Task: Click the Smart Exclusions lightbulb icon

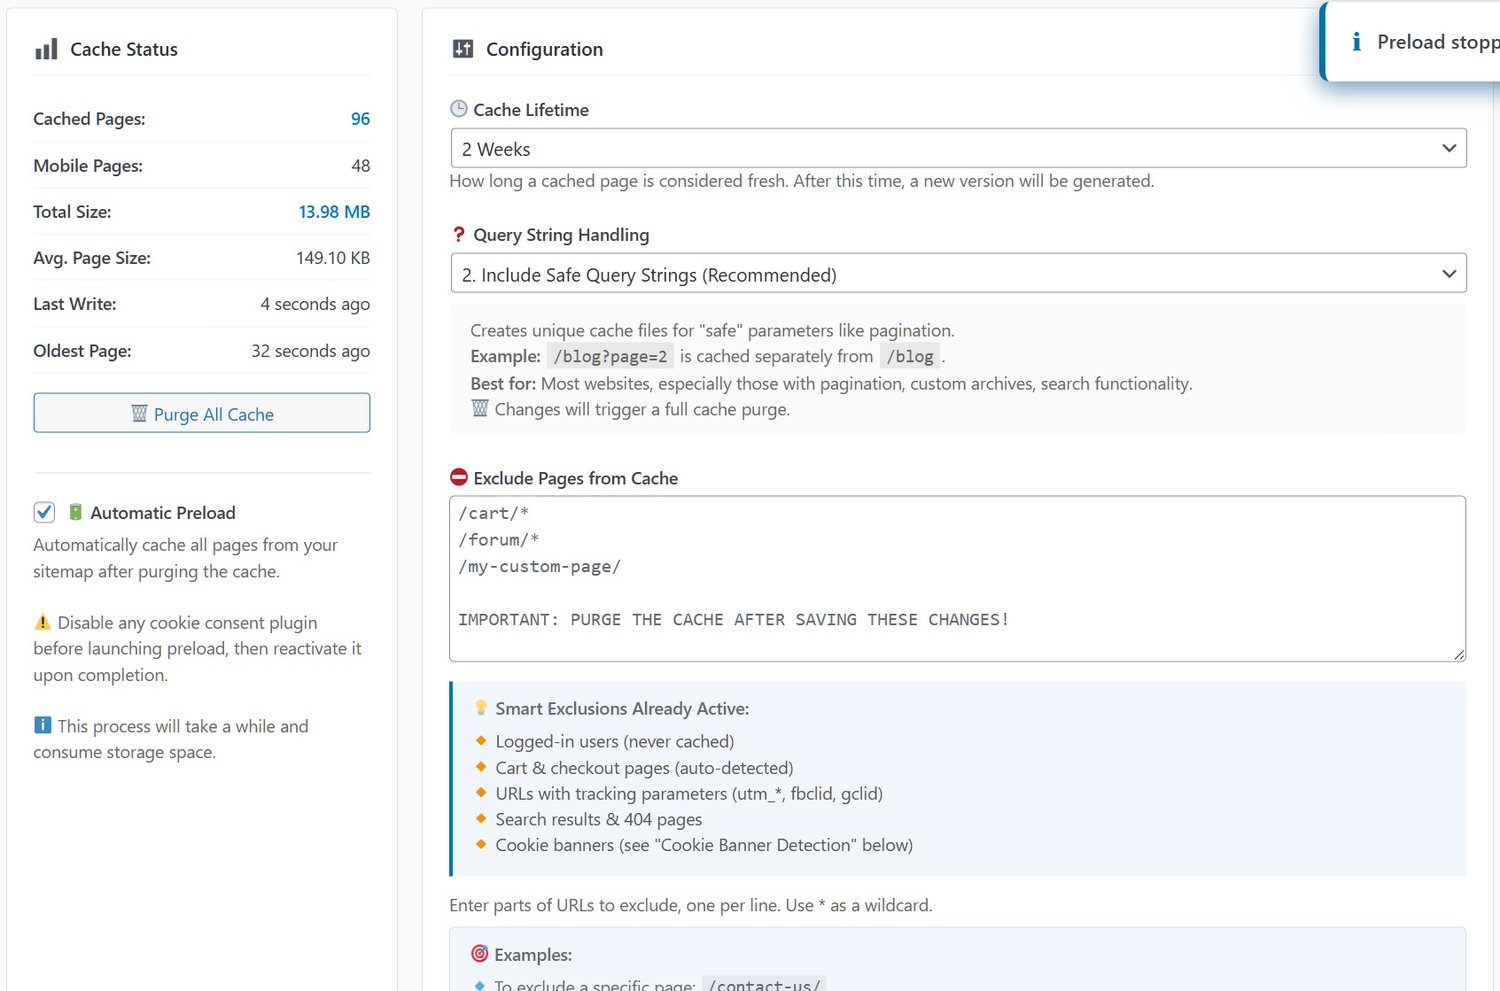Action: coord(481,708)
